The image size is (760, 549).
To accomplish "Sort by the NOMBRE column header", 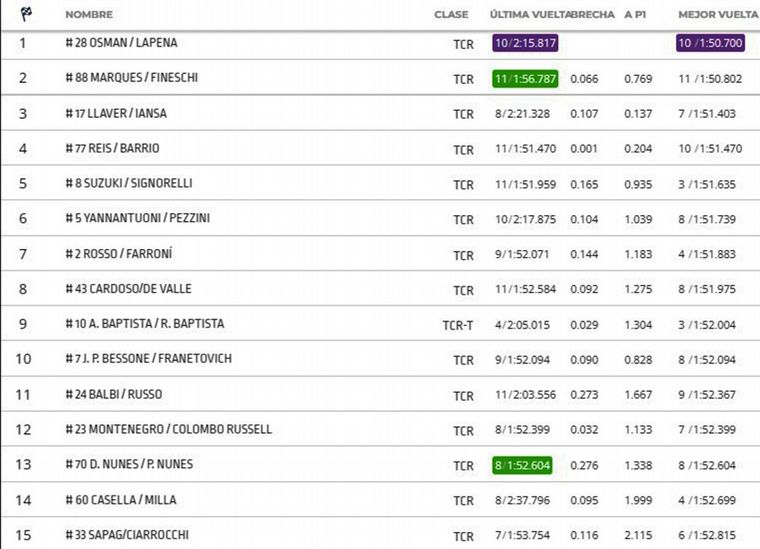I will click(89, 15).
